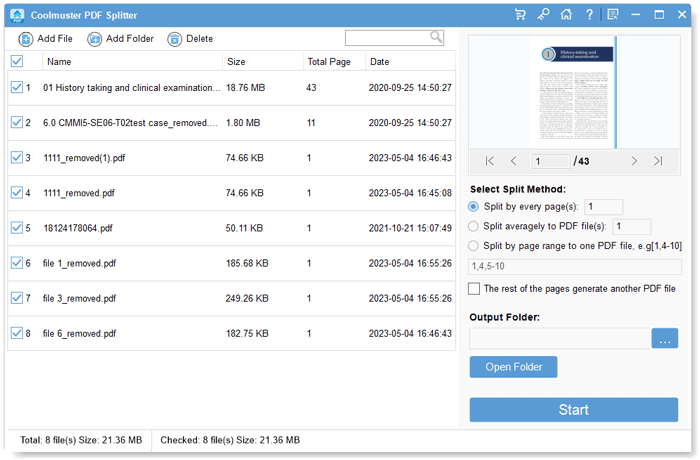Click the Add Folder label
700x460 pixels.
129,39
